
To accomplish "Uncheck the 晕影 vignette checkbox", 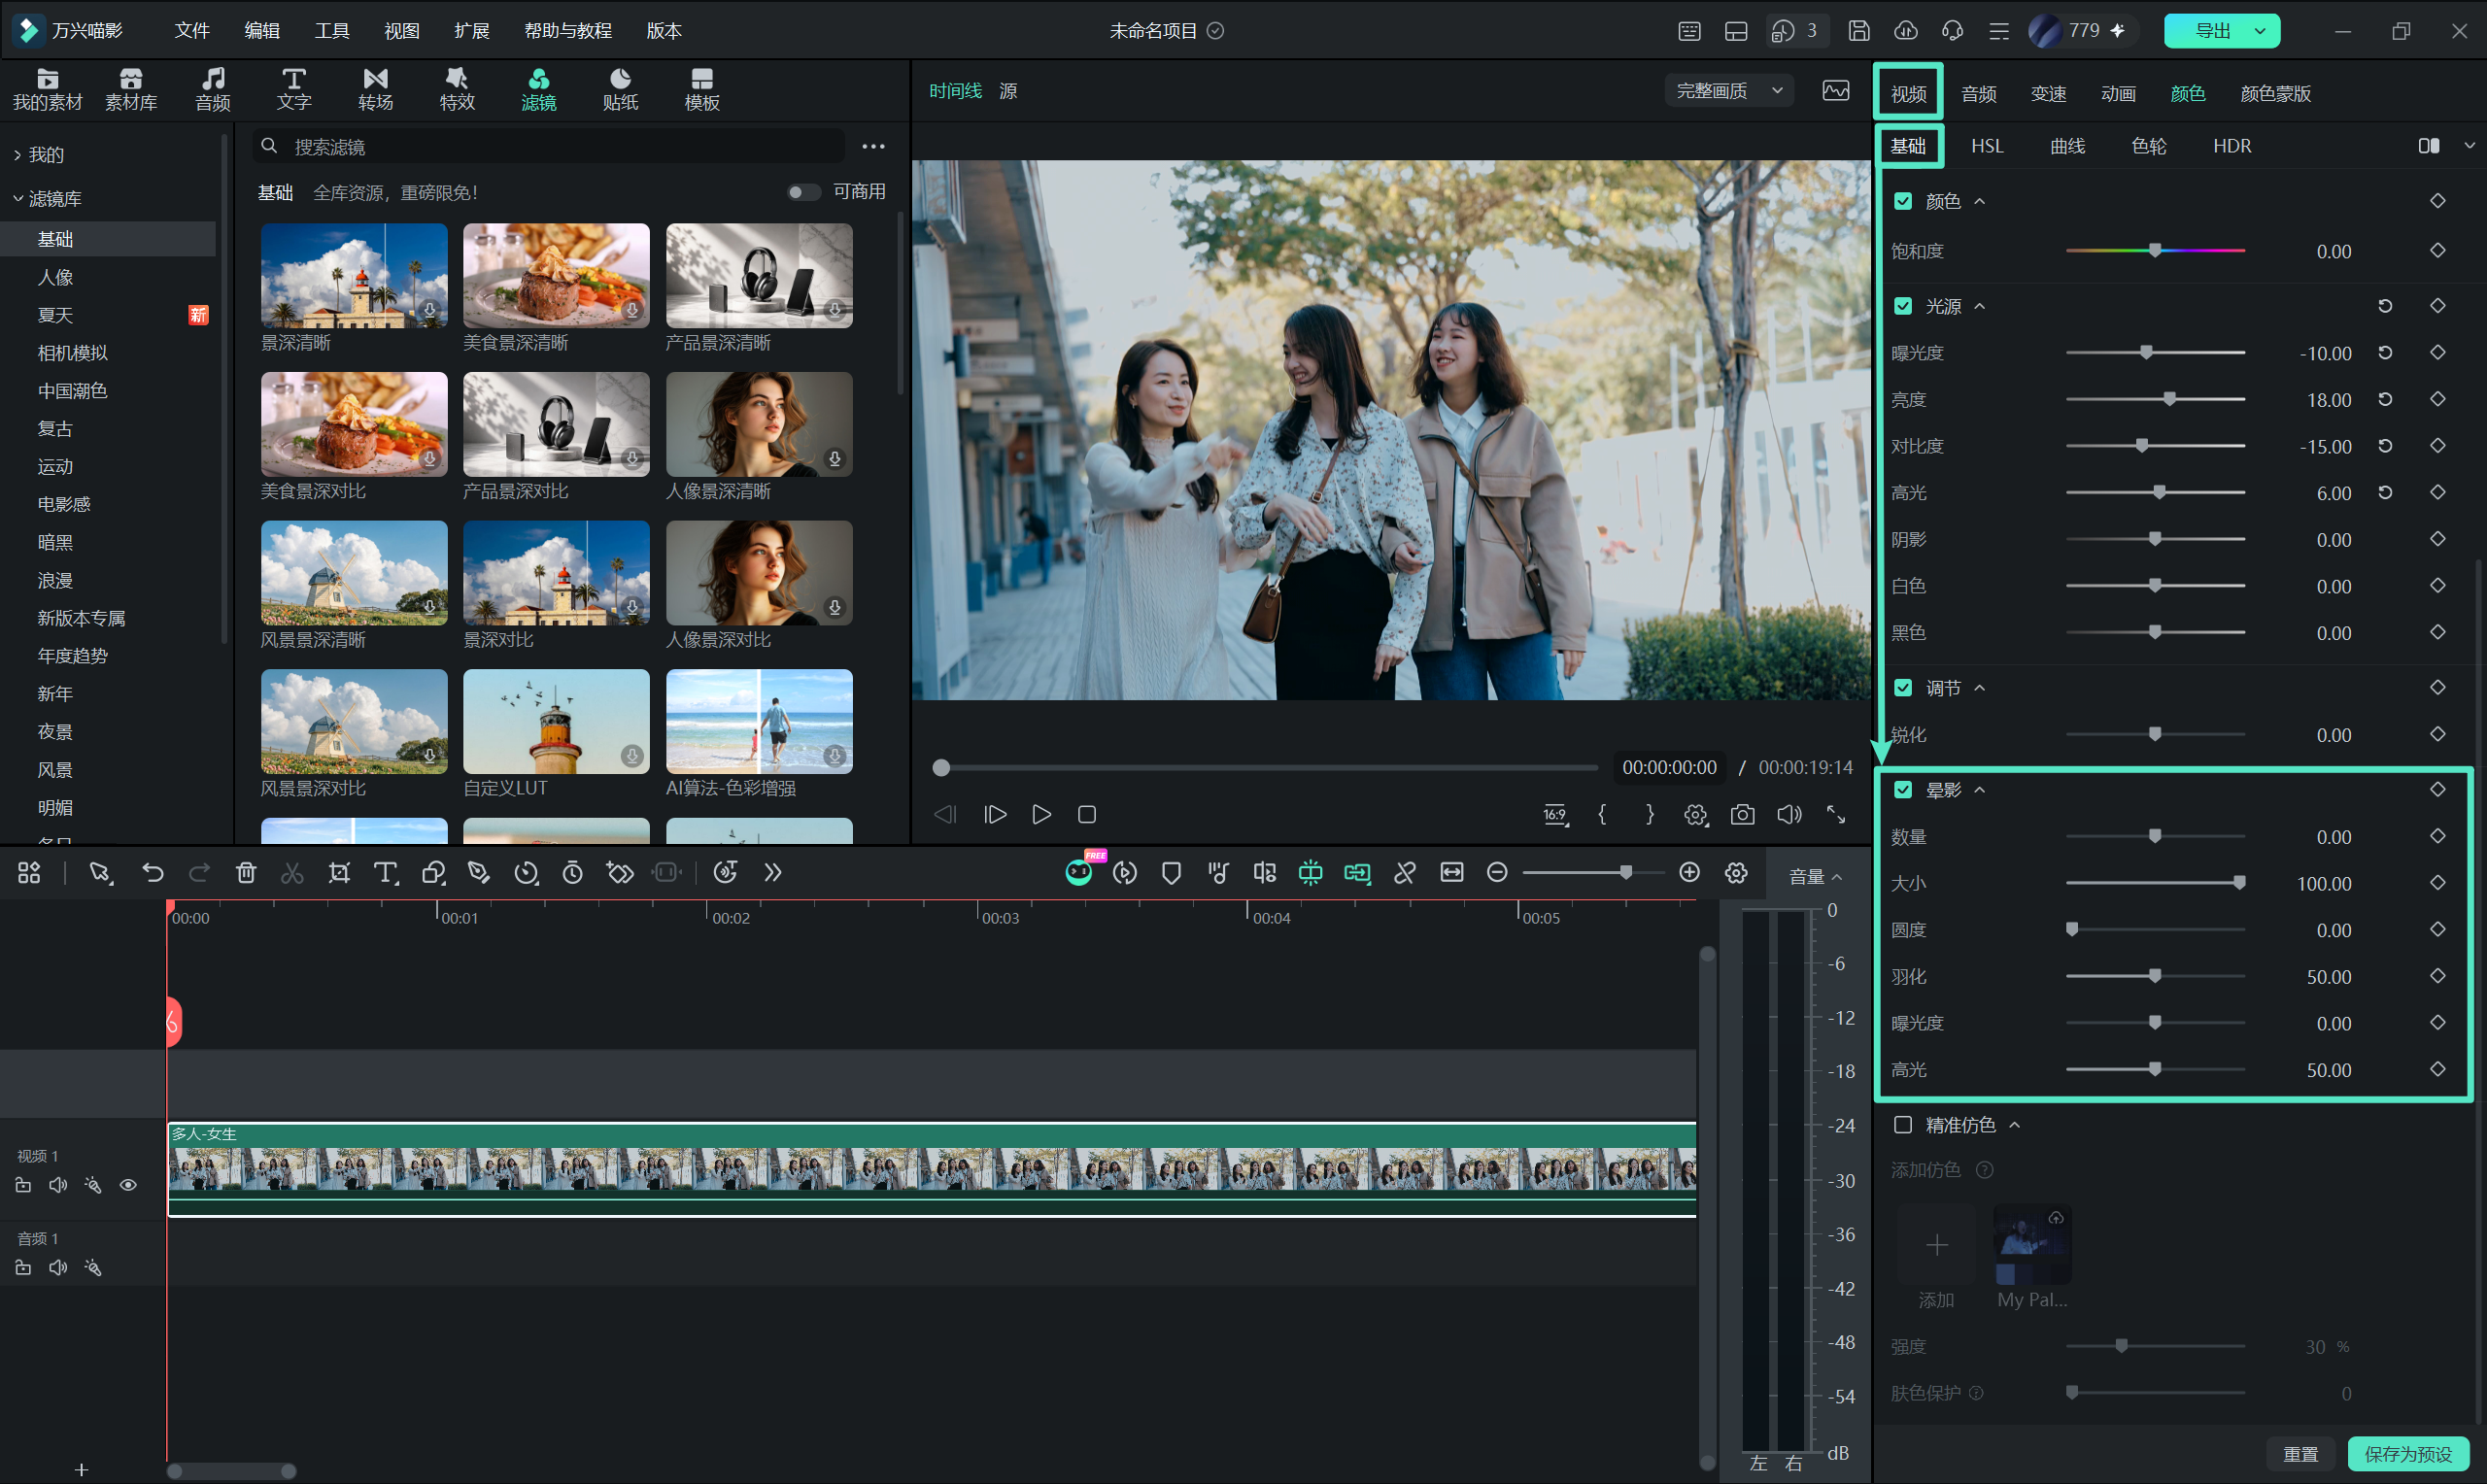I will [x=1903, y=789].
